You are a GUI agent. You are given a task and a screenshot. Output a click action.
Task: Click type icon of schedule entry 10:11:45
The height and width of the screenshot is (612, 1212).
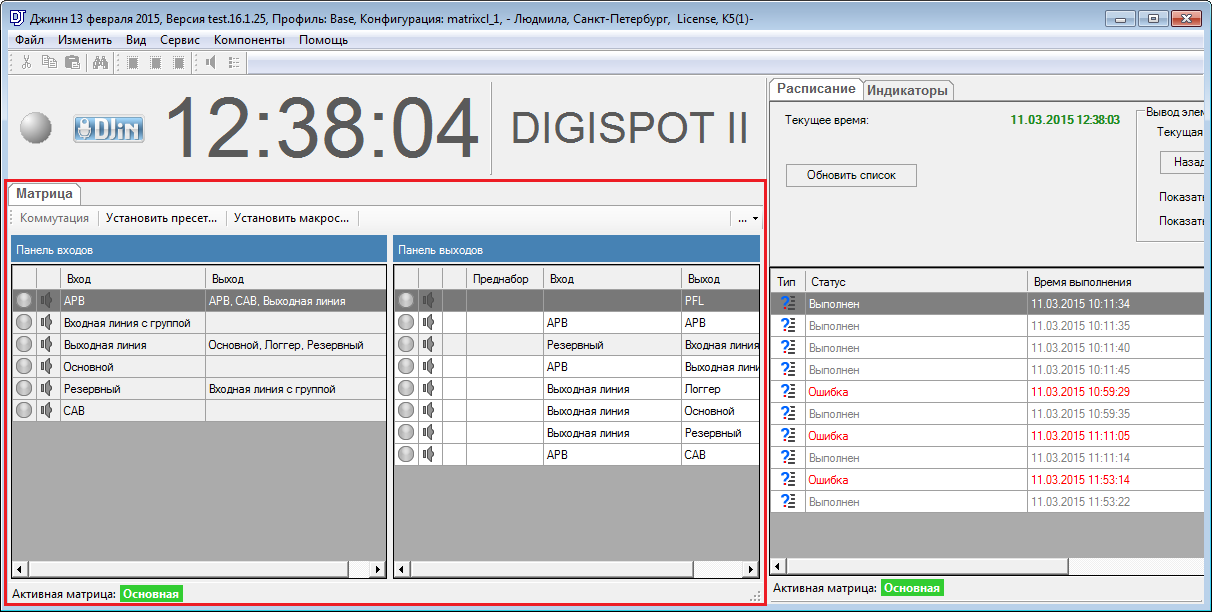[788, 369]
